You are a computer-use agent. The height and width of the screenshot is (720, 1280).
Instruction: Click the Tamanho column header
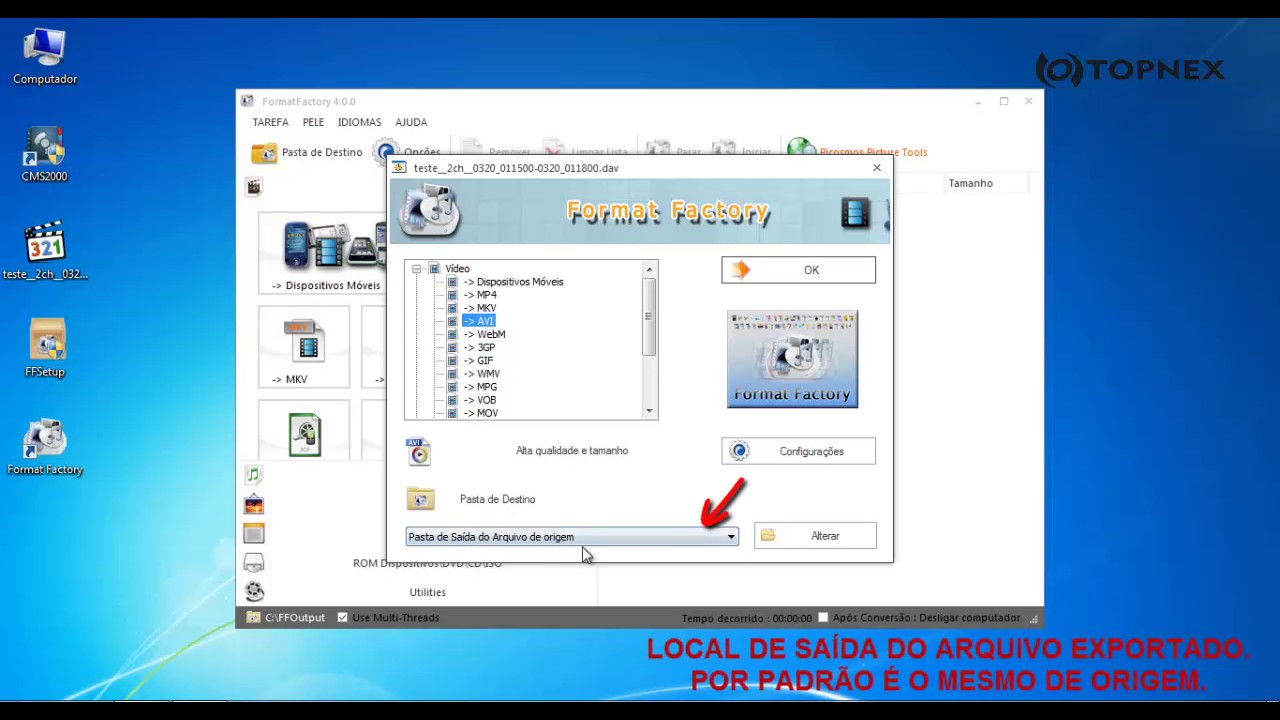971,183
